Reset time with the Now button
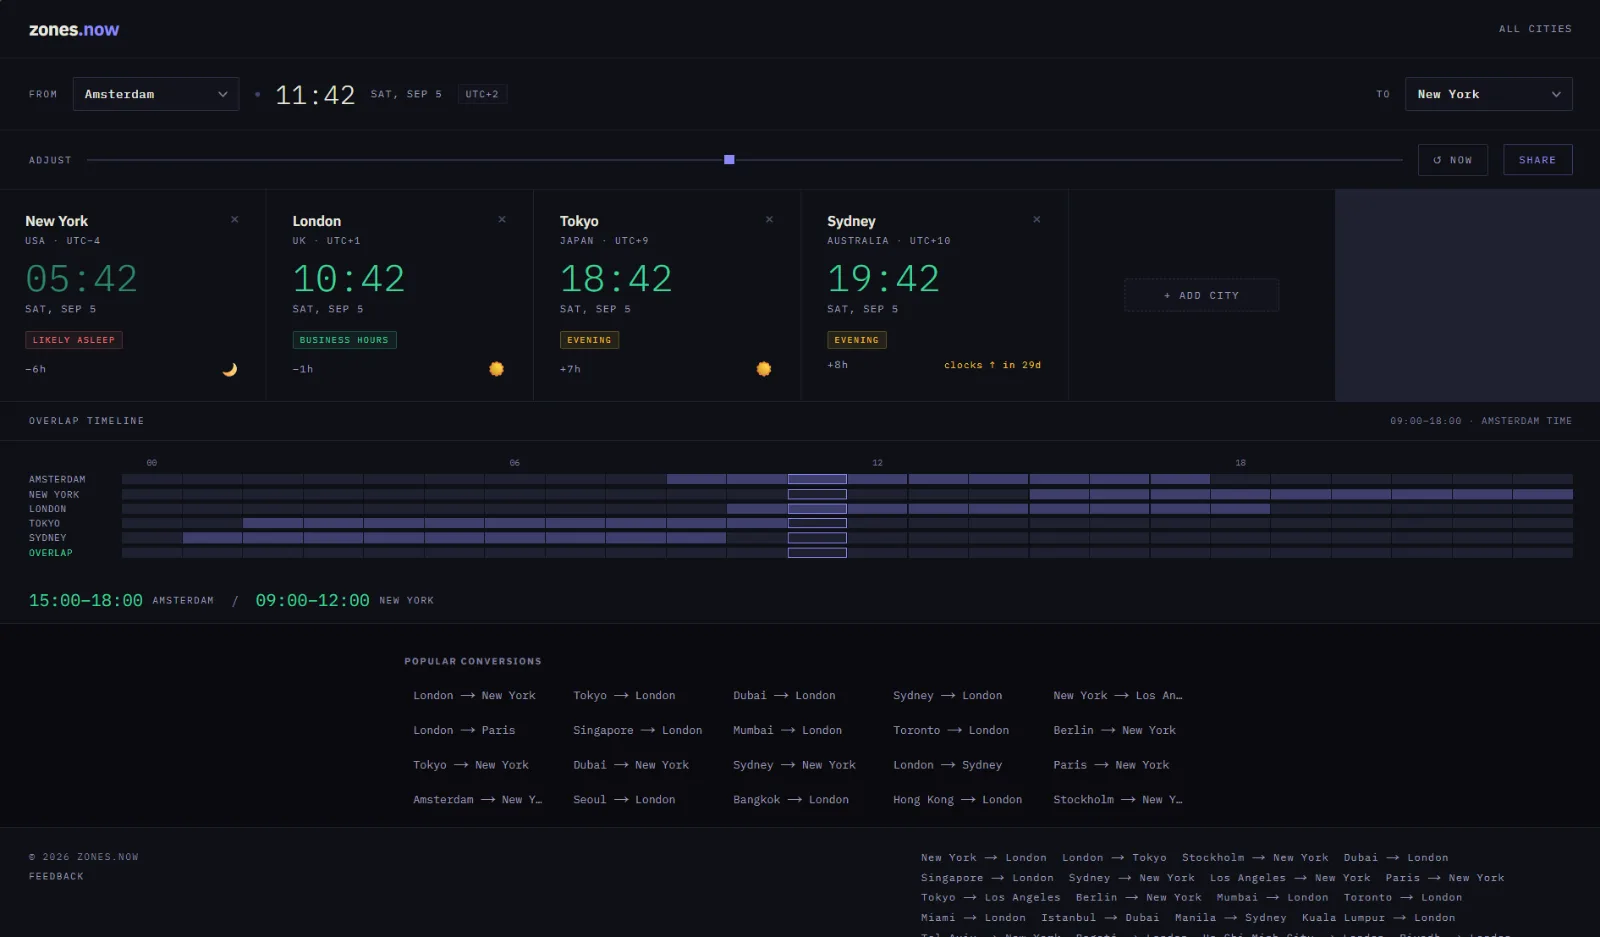Viewport: 1600px width, 937px height. [x=1453, y=160]
